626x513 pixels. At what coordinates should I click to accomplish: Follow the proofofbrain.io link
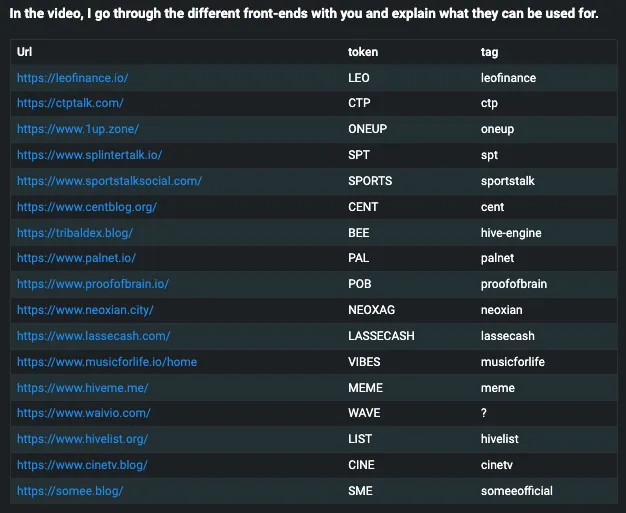[x=93, y=284]
